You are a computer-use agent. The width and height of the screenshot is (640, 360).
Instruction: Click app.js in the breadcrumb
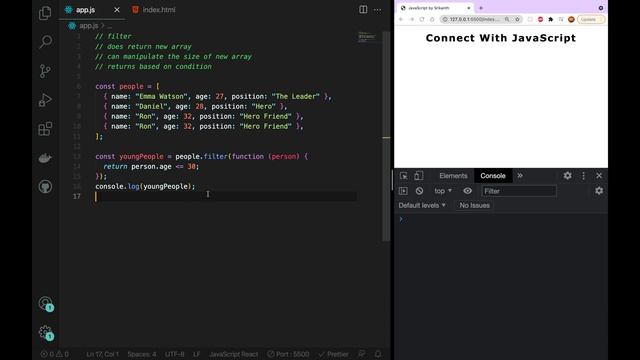[89, 26]
